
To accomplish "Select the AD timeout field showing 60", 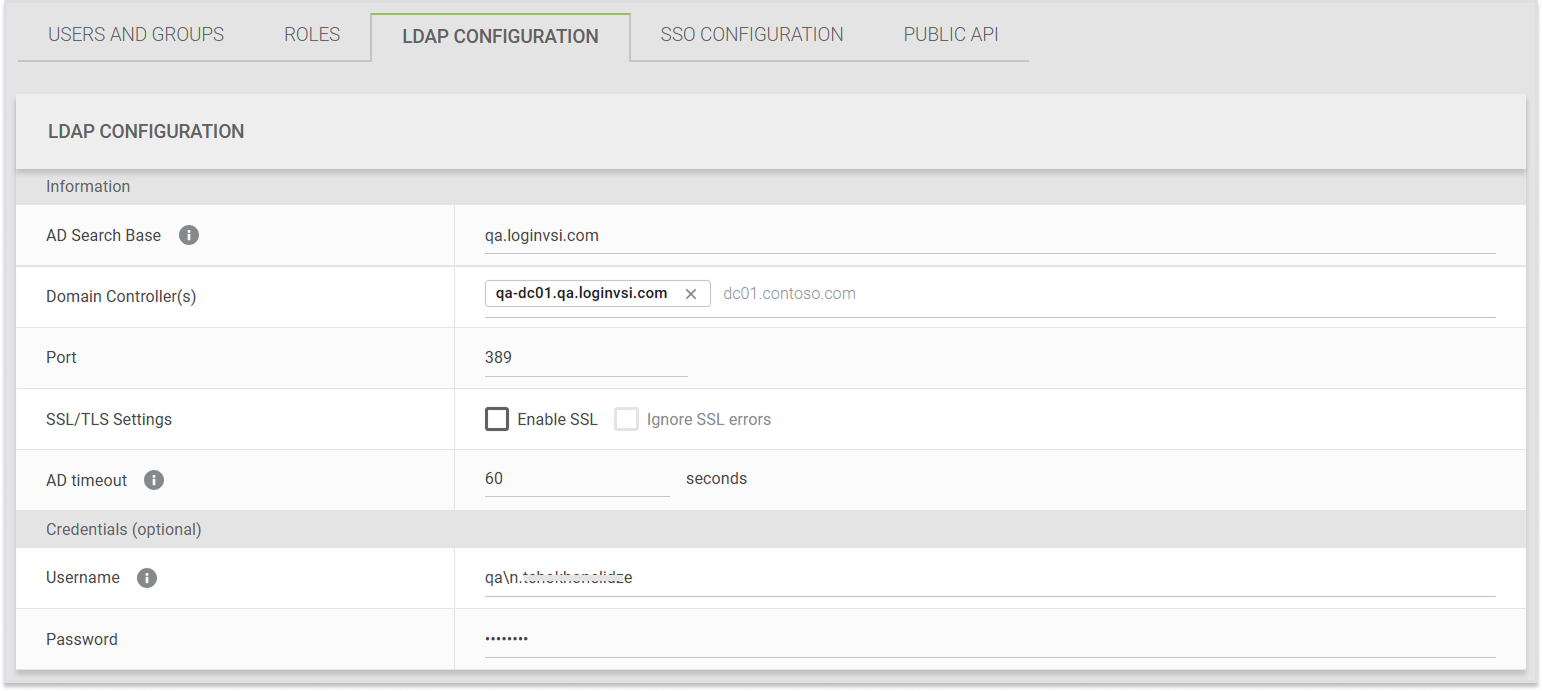I will 576,479.
